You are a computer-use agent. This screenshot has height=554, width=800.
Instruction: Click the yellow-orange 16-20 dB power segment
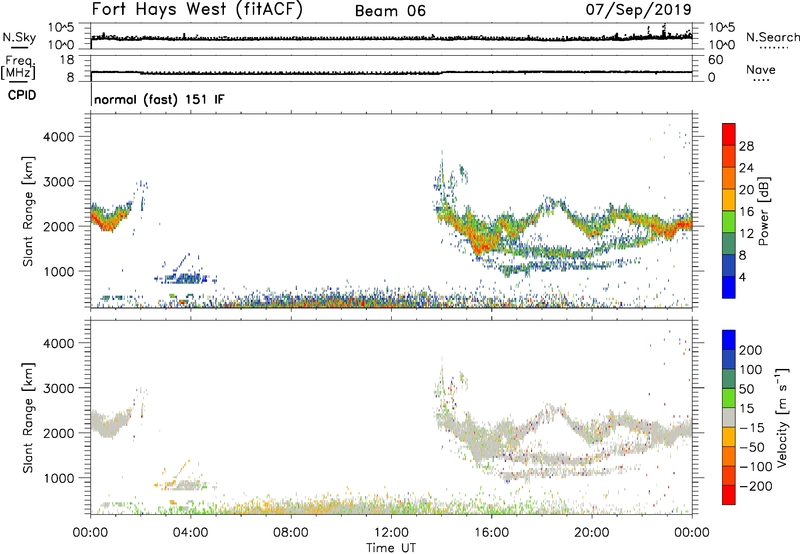(729, 200)
